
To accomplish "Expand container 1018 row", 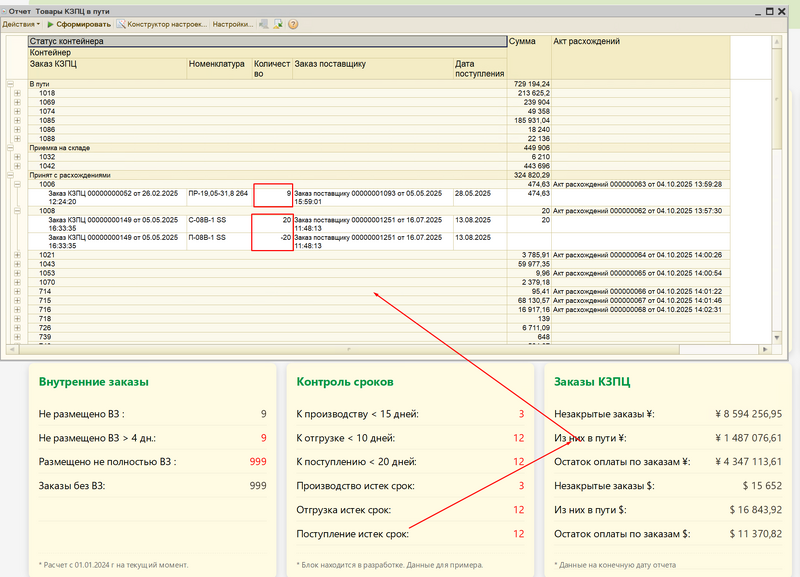I will click(x=17, y=93).
